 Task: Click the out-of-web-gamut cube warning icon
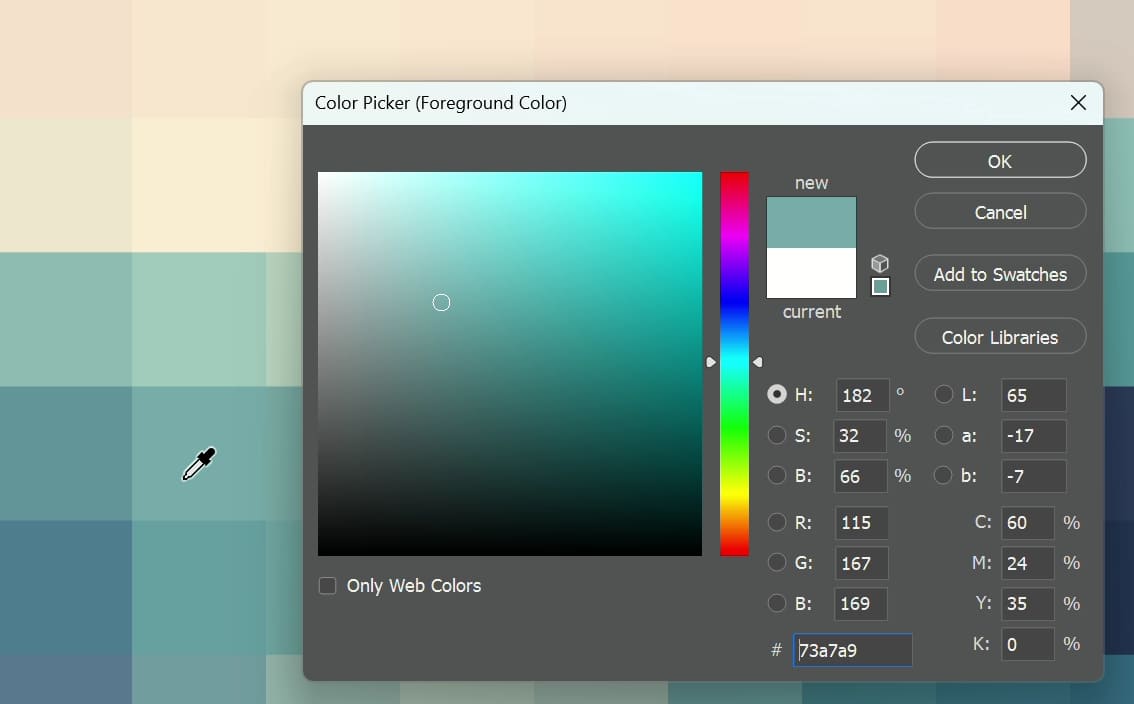pyautogui.click(x=880, y=263)
